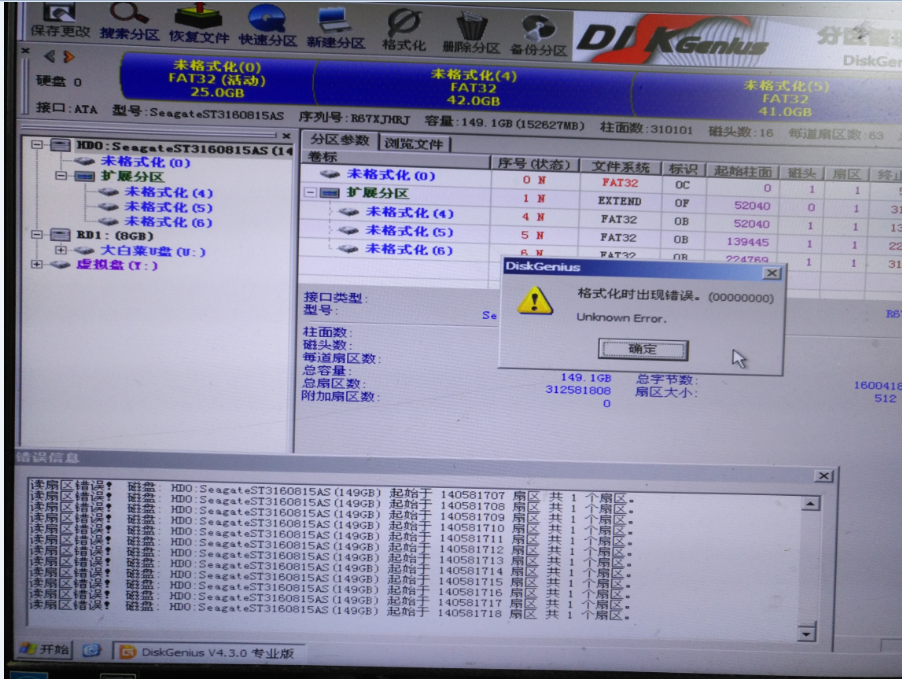Click 确定 button in error dialog
902x679 pixels.
pos(643,349)
